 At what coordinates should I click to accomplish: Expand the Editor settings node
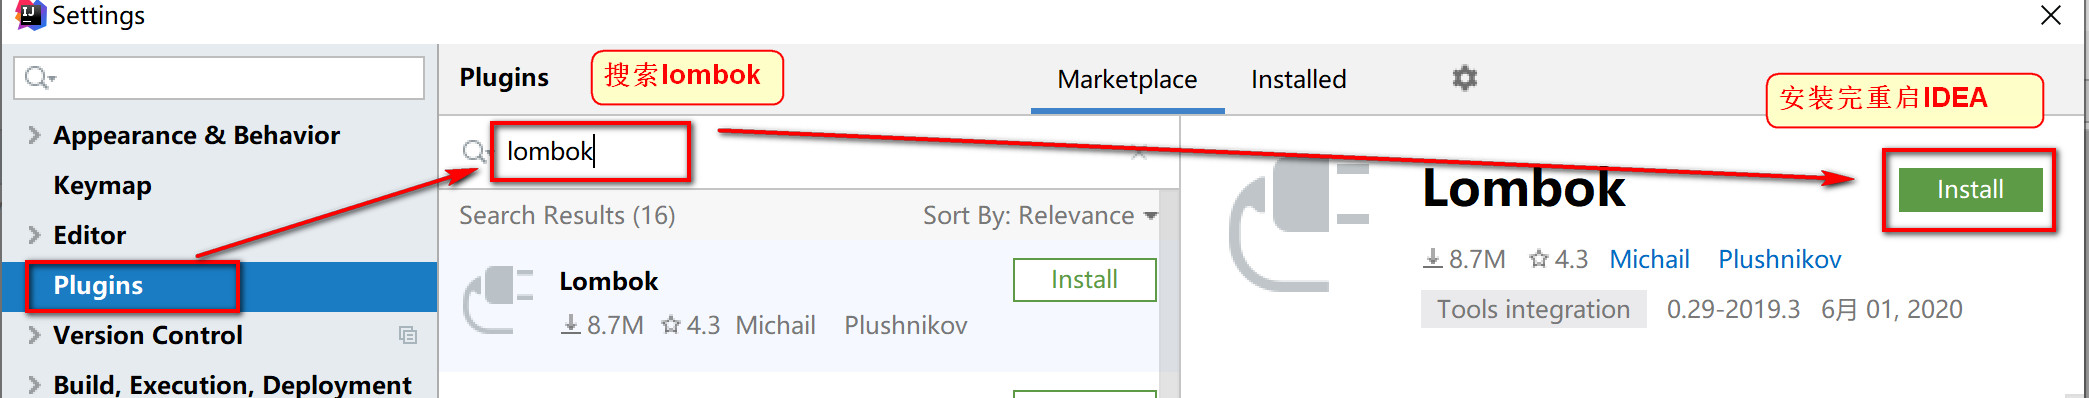[x=34, y=235]
